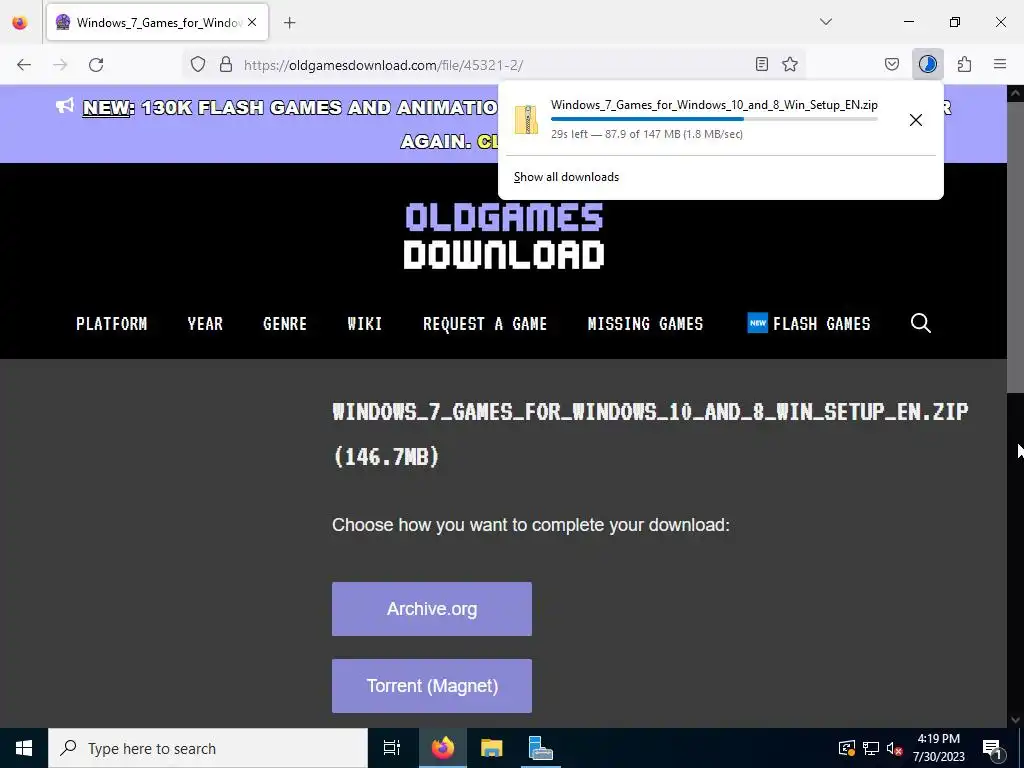Select the Windows_7_Games_for_Windows tab
Viewport: 1024px width, 768px height.
(157, 23)
